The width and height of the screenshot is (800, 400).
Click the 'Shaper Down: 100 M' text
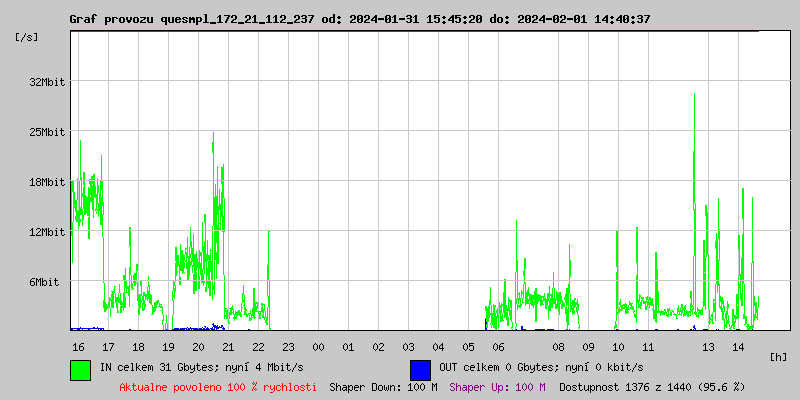point(383,386)
